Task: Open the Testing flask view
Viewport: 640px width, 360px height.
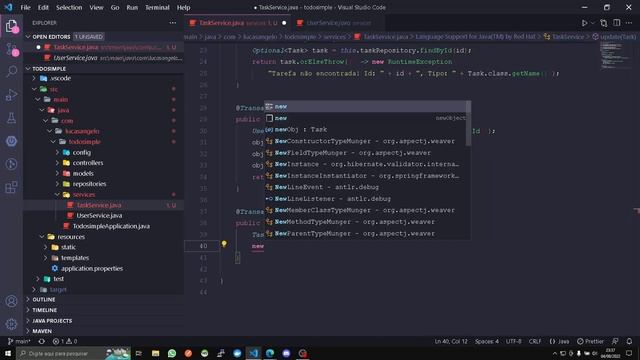Action: pos(11,118)
